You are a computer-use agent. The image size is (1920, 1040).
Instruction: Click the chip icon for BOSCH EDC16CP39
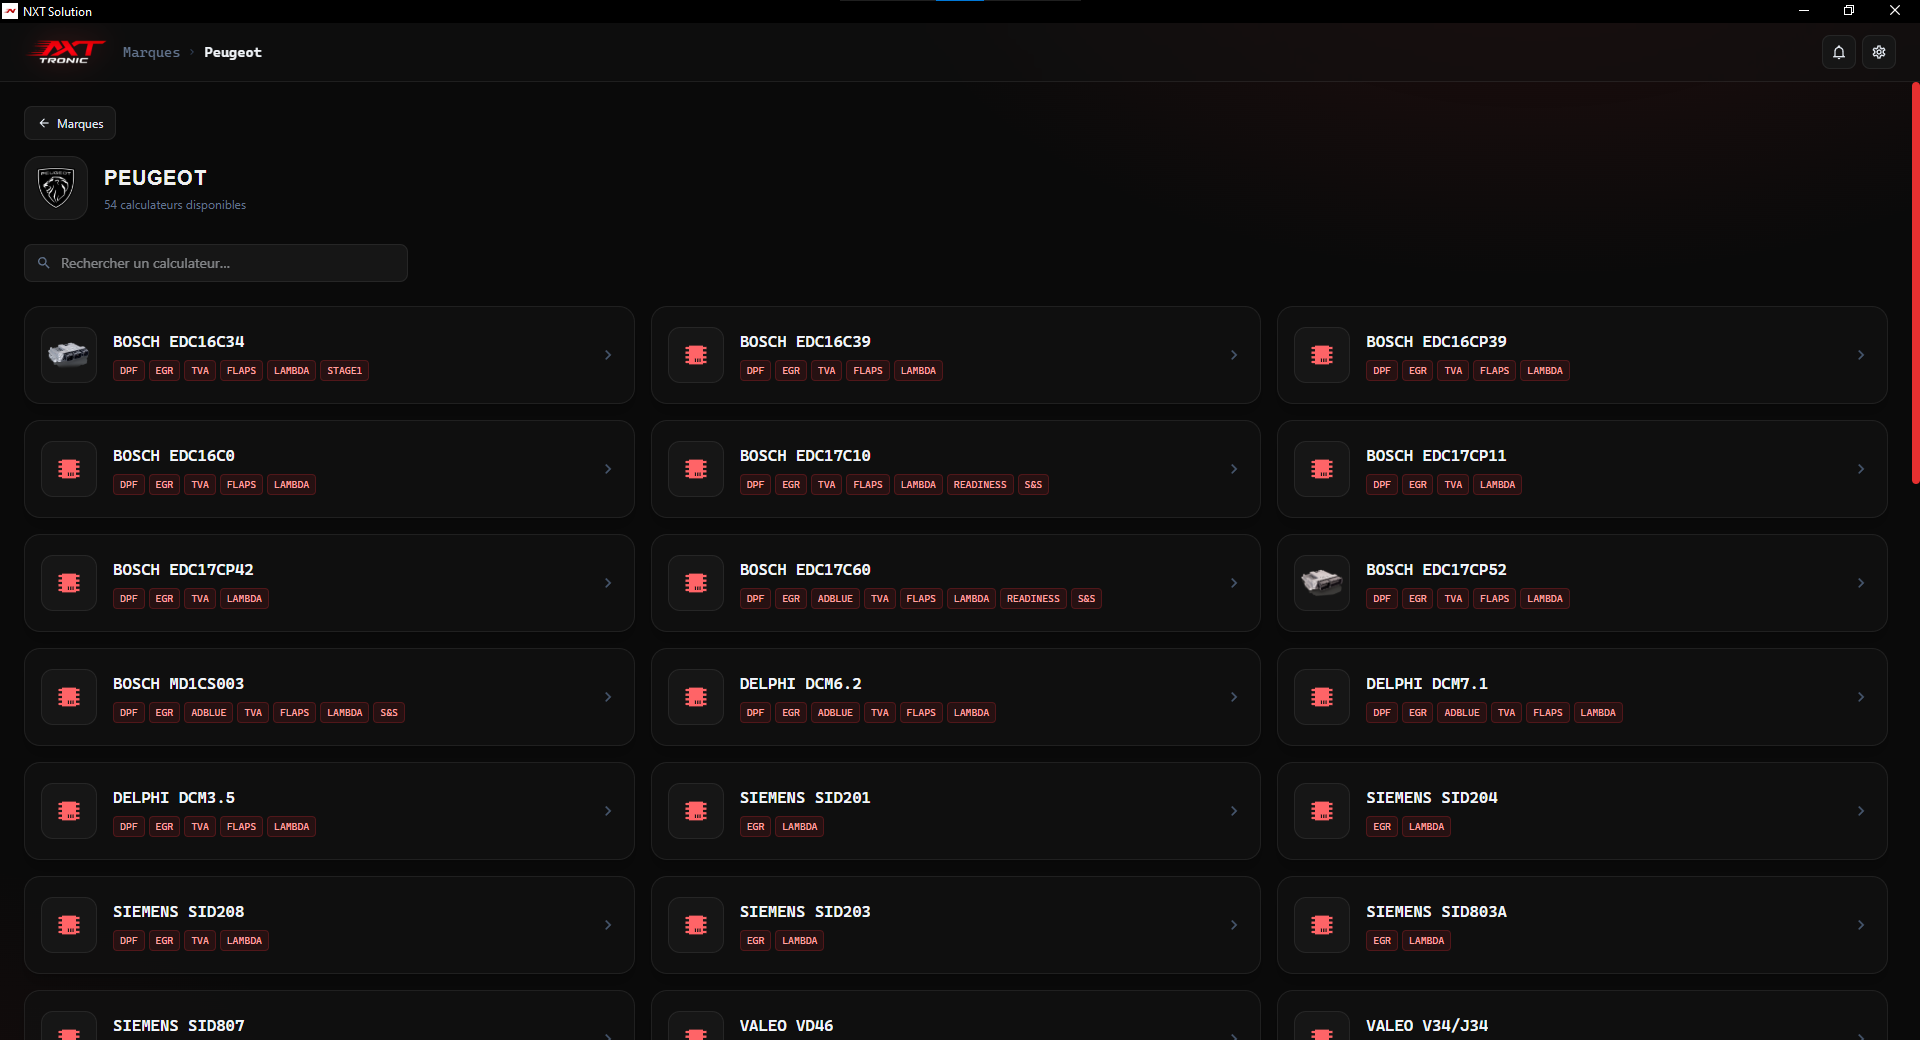coord(1322,355)
